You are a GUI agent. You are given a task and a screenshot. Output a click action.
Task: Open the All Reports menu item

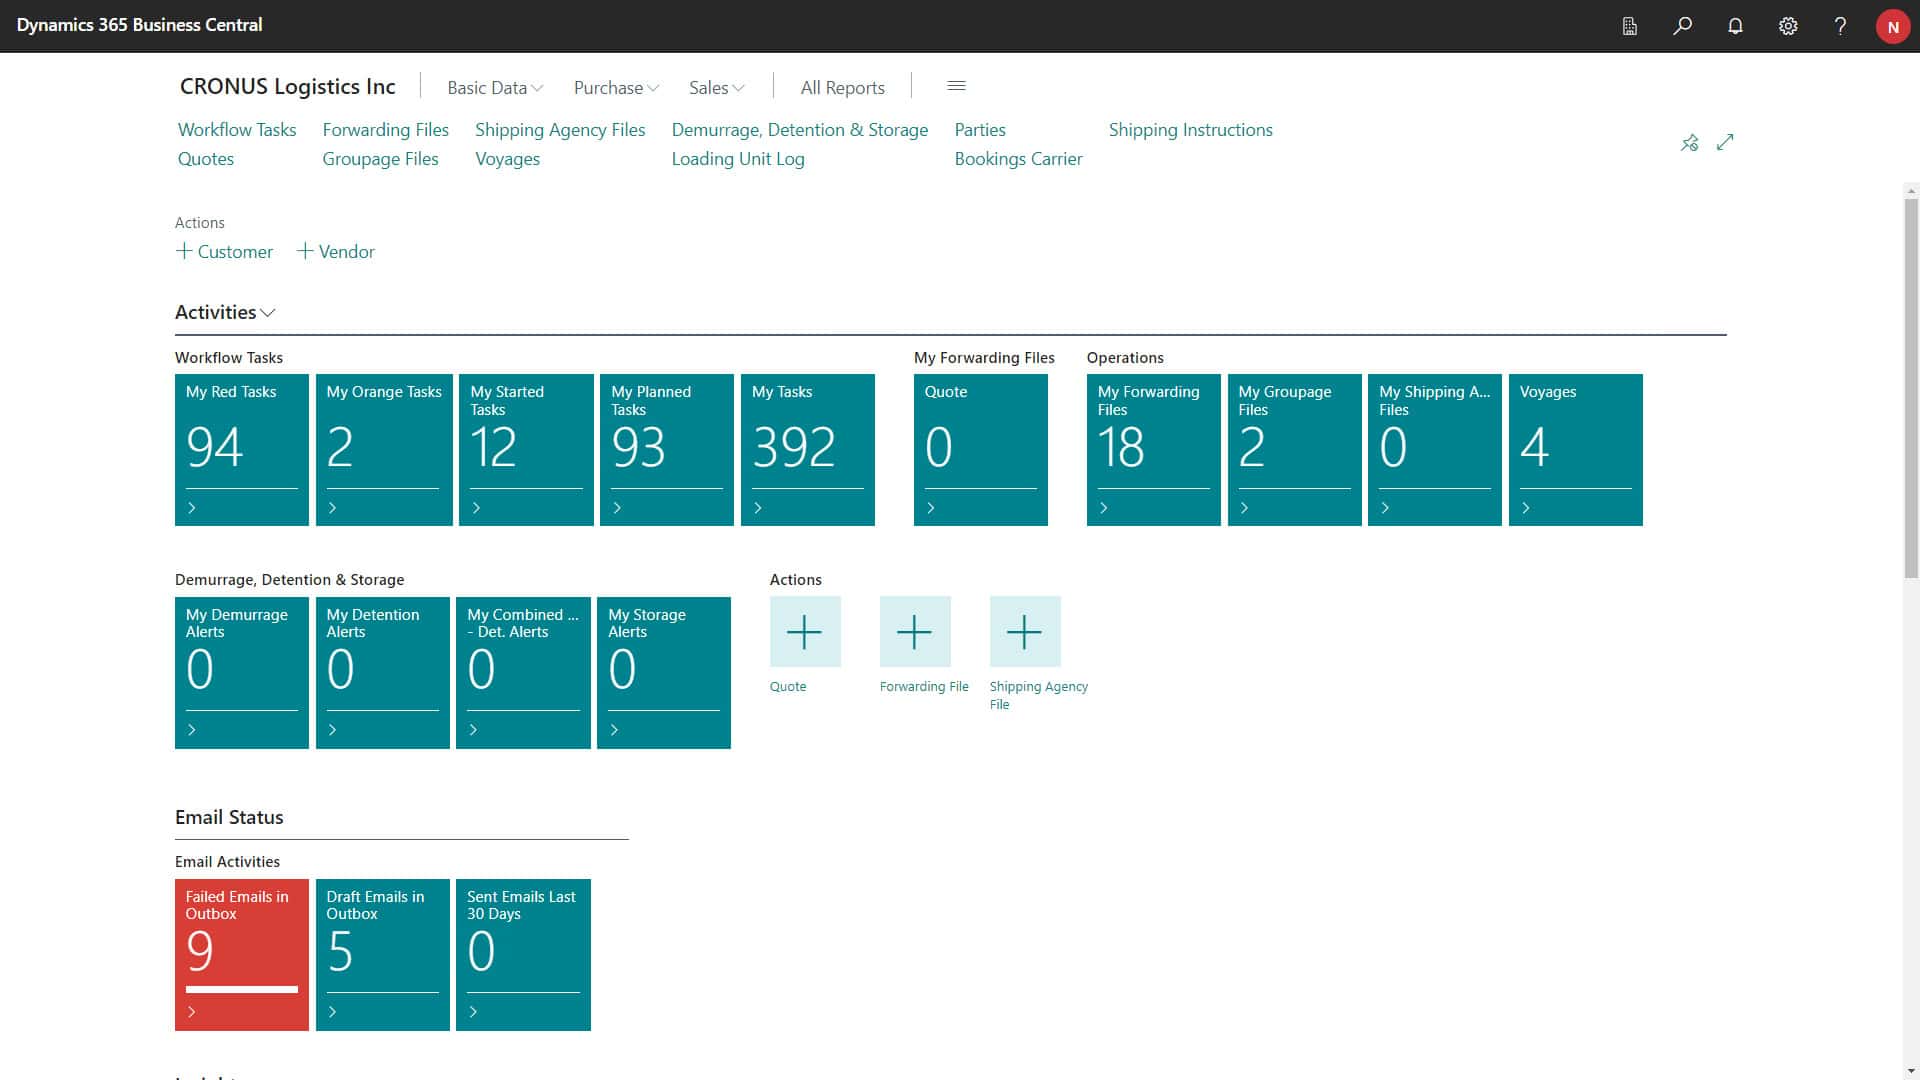[x=842, y=88]
